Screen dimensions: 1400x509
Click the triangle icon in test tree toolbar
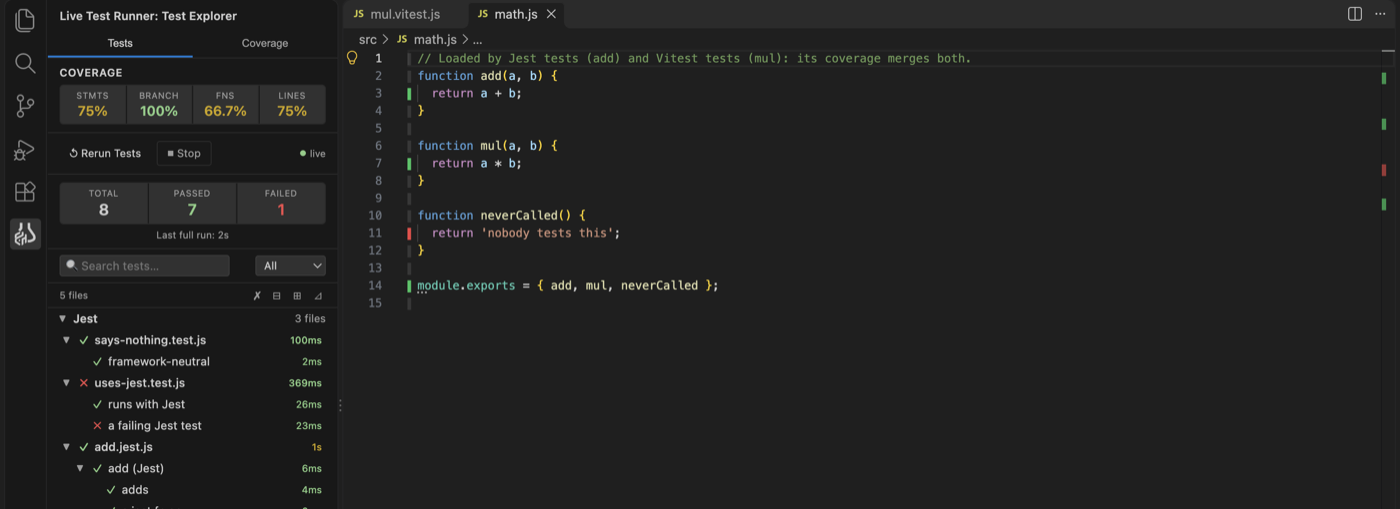coord(318,296)
